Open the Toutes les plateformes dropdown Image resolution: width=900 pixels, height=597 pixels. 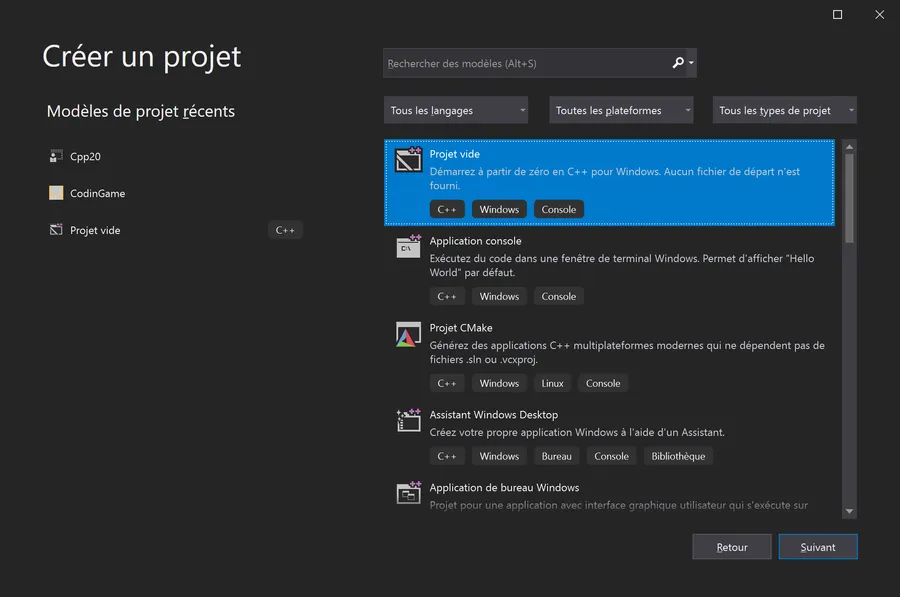pyautogui.click(x=621, y=110)
